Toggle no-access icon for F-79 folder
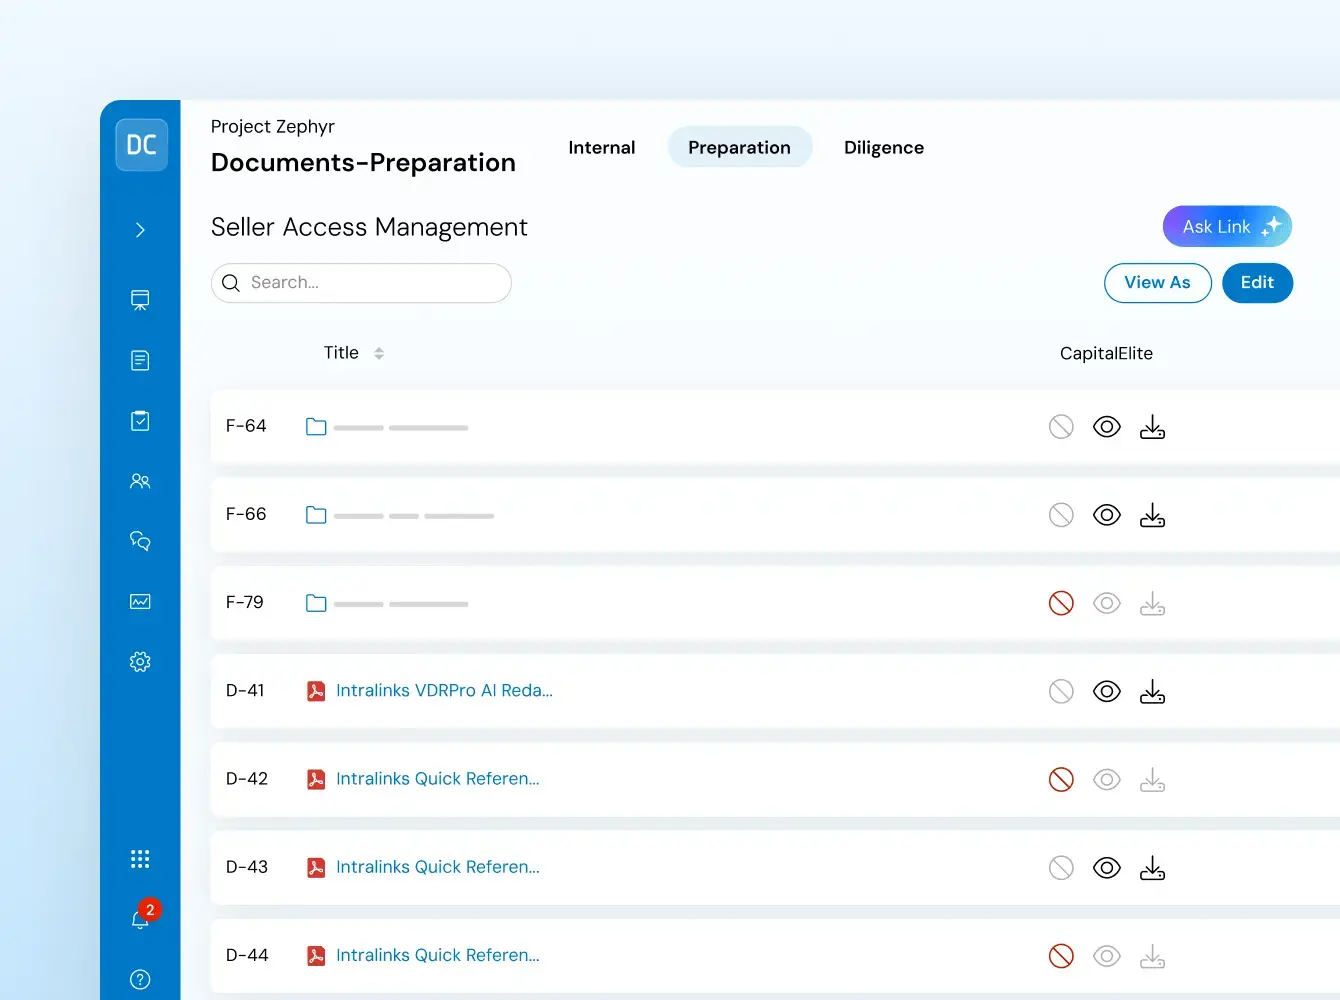 pyautogui.click(x=1061, y=603)
